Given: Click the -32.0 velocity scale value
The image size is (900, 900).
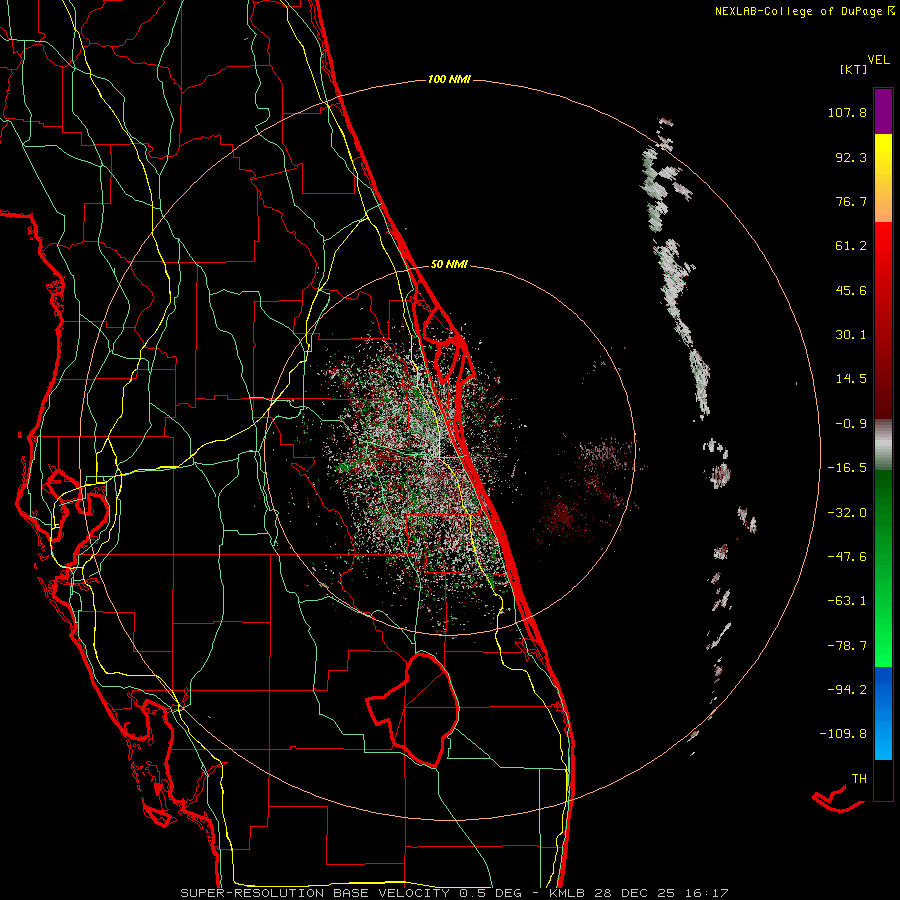Looking at the screenshot, I should coord(847,513).
